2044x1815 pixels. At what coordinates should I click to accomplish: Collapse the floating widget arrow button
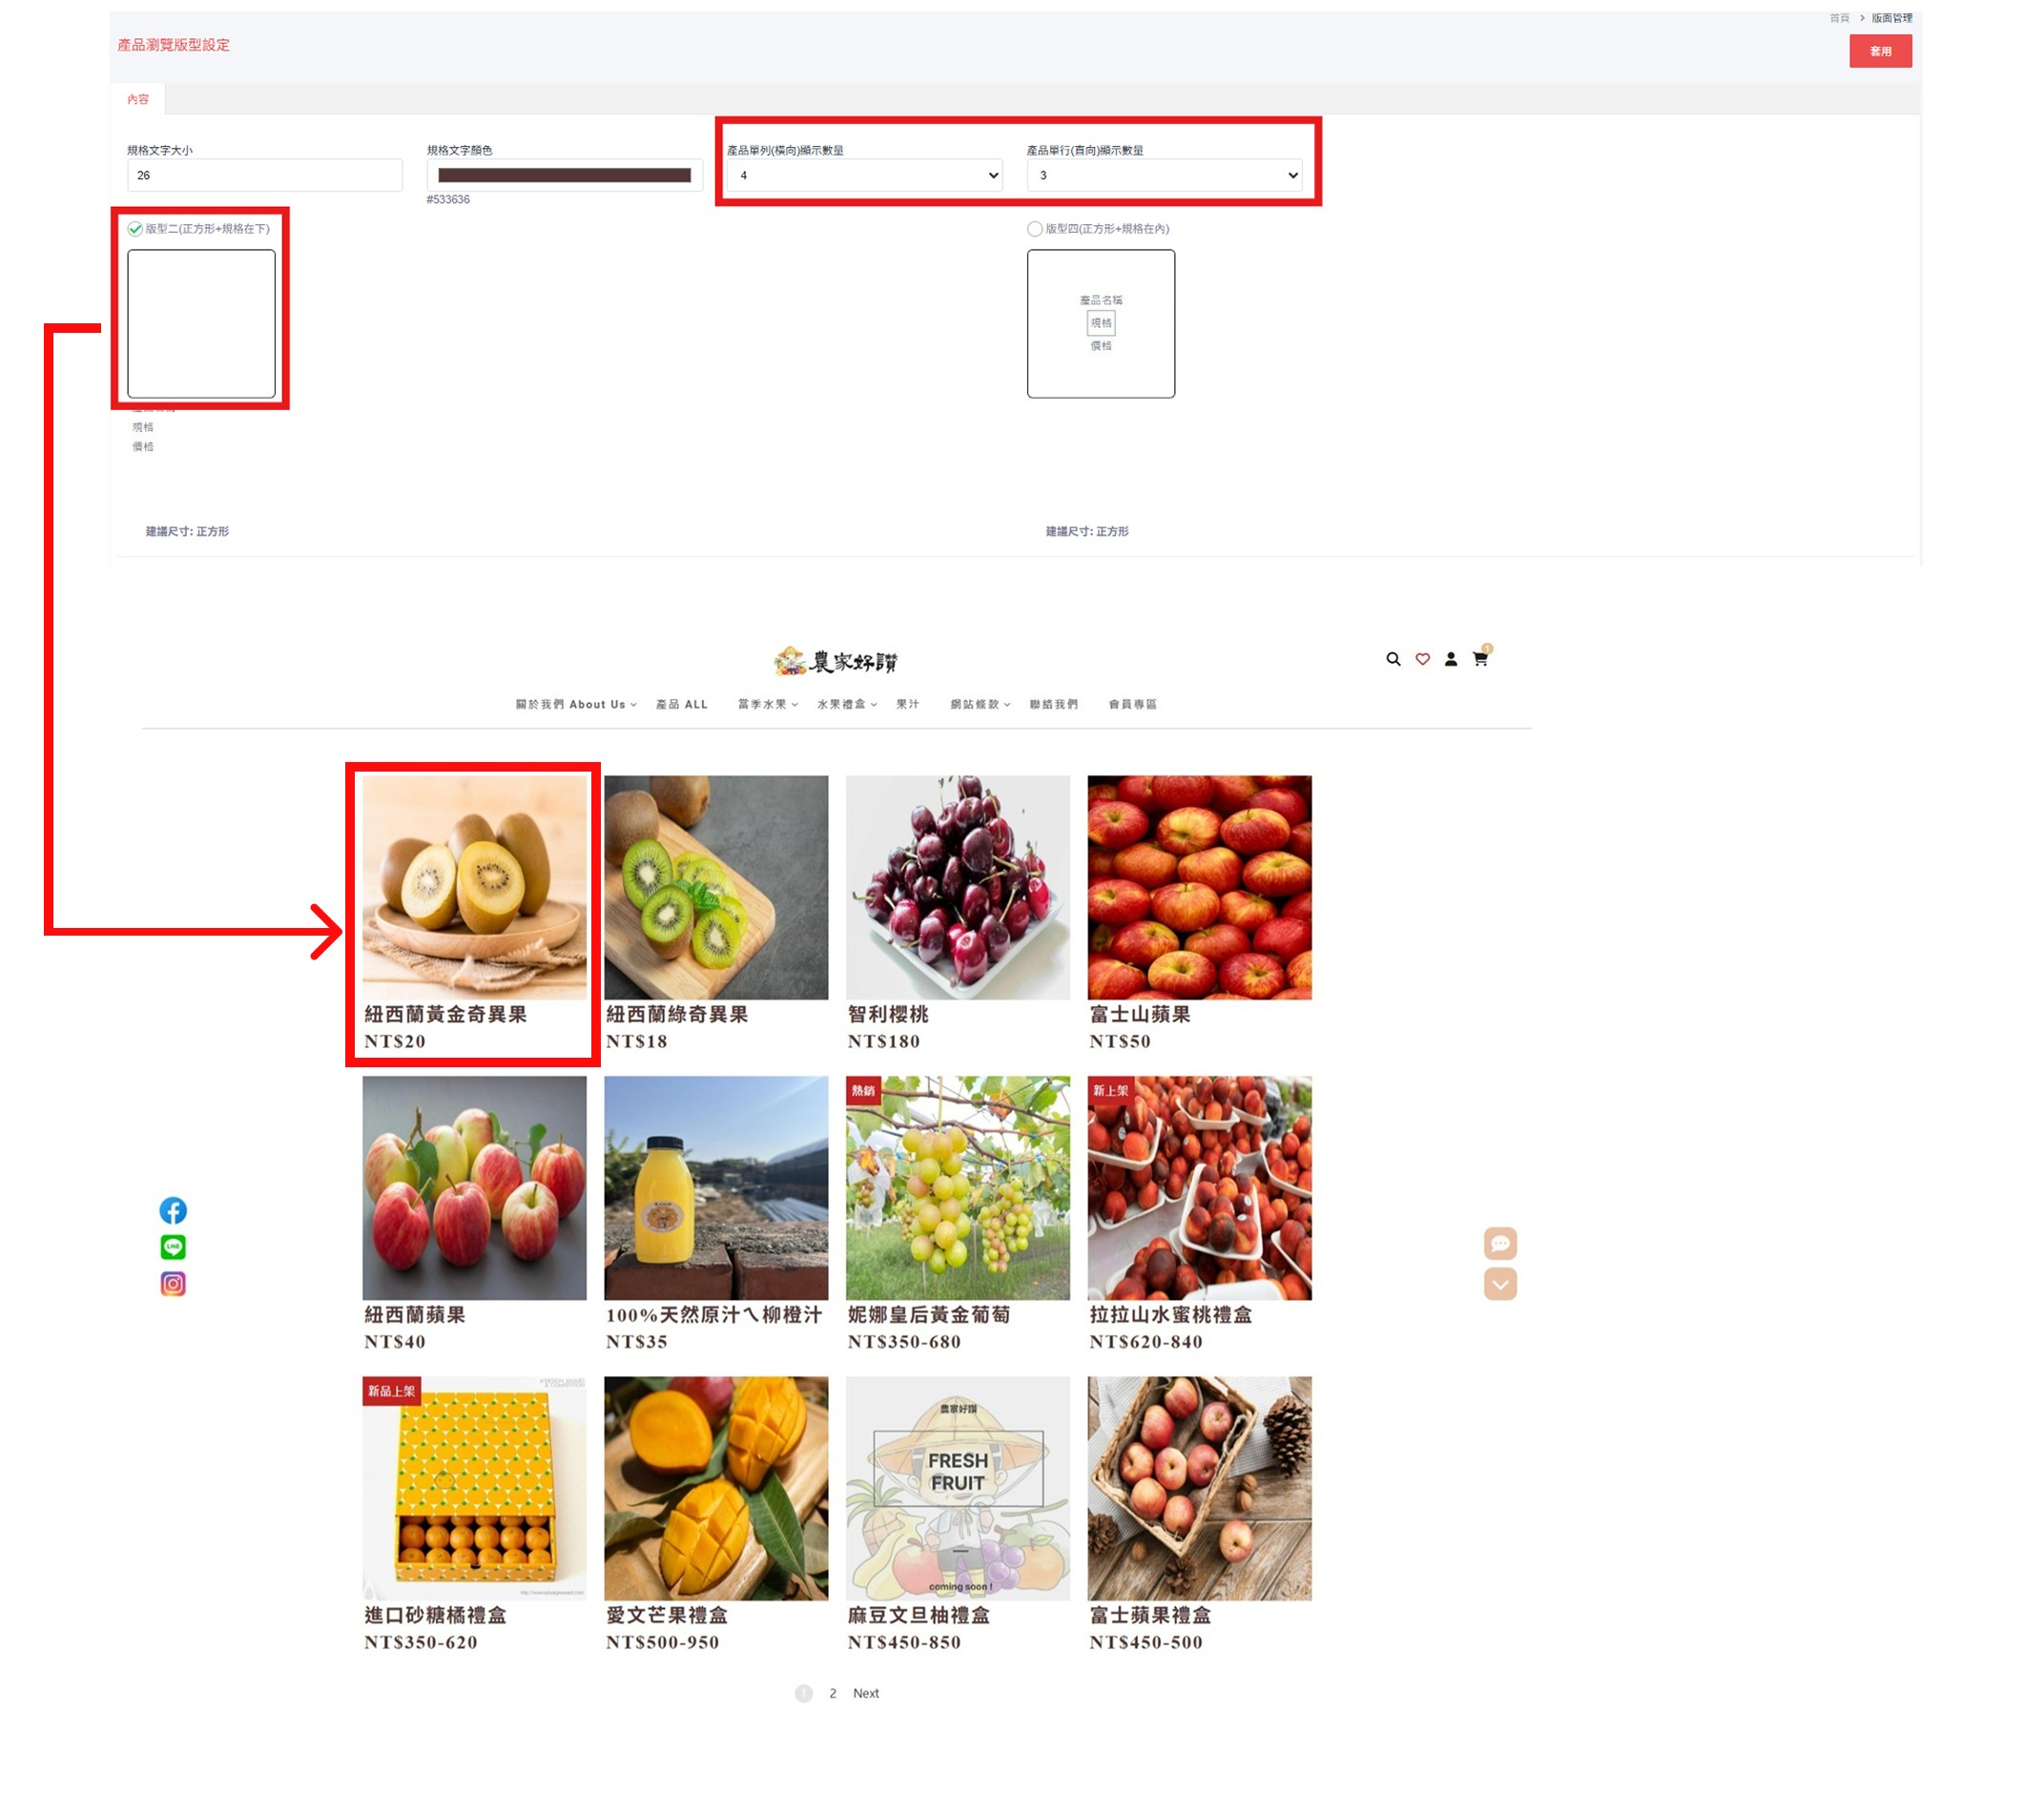pyautogui.click(x=1500, y=1284)
